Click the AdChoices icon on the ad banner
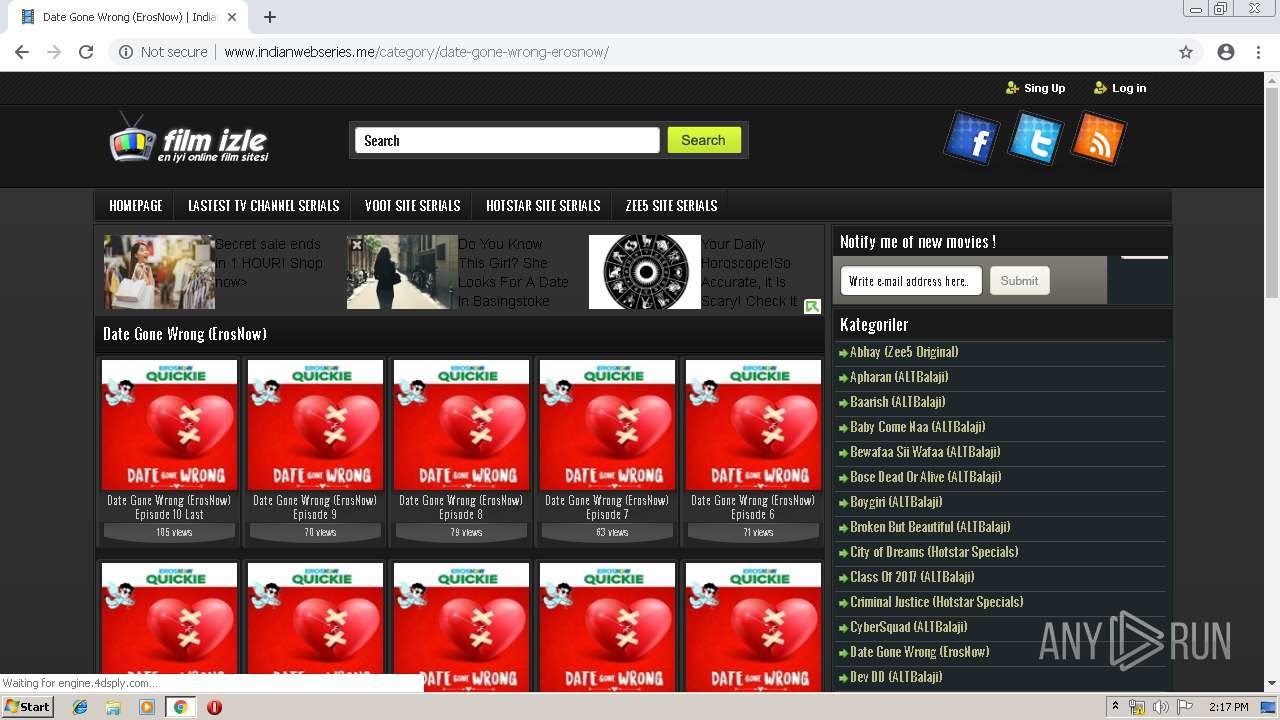The width and height of the screenshot is (1280, 720). pos(812,306)
